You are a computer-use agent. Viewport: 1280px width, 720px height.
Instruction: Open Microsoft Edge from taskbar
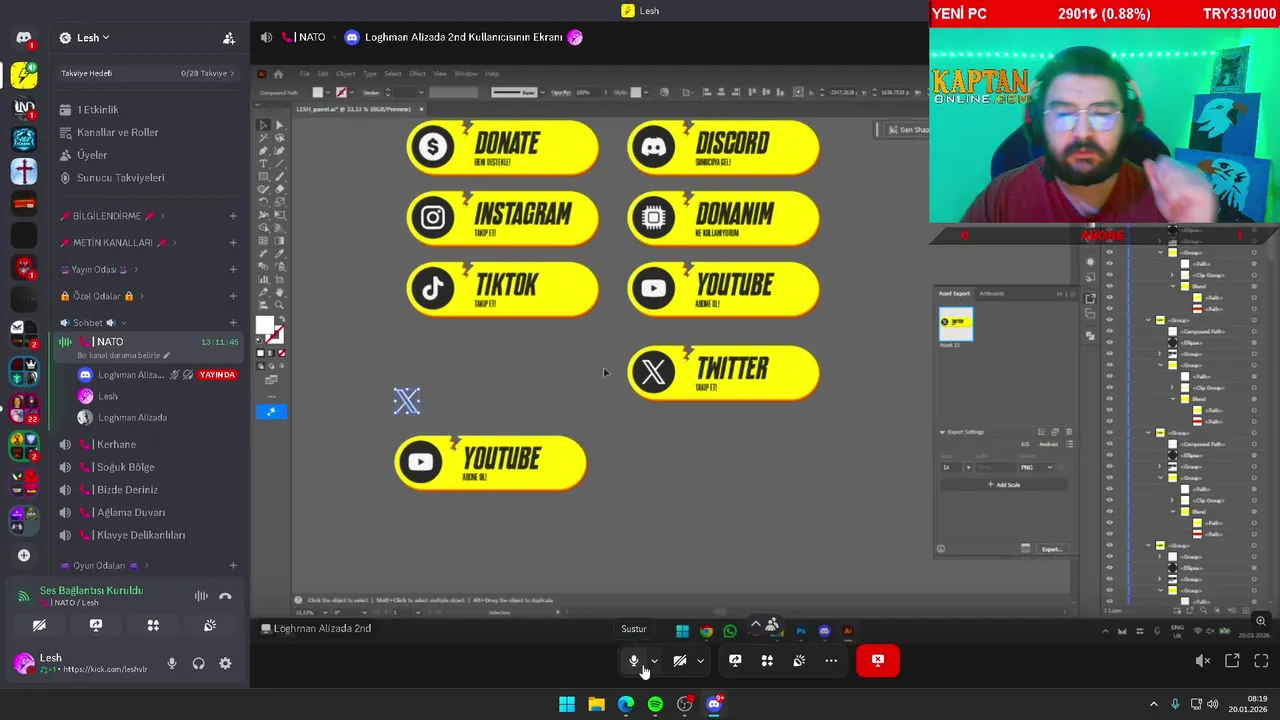[x=626, y=704]
